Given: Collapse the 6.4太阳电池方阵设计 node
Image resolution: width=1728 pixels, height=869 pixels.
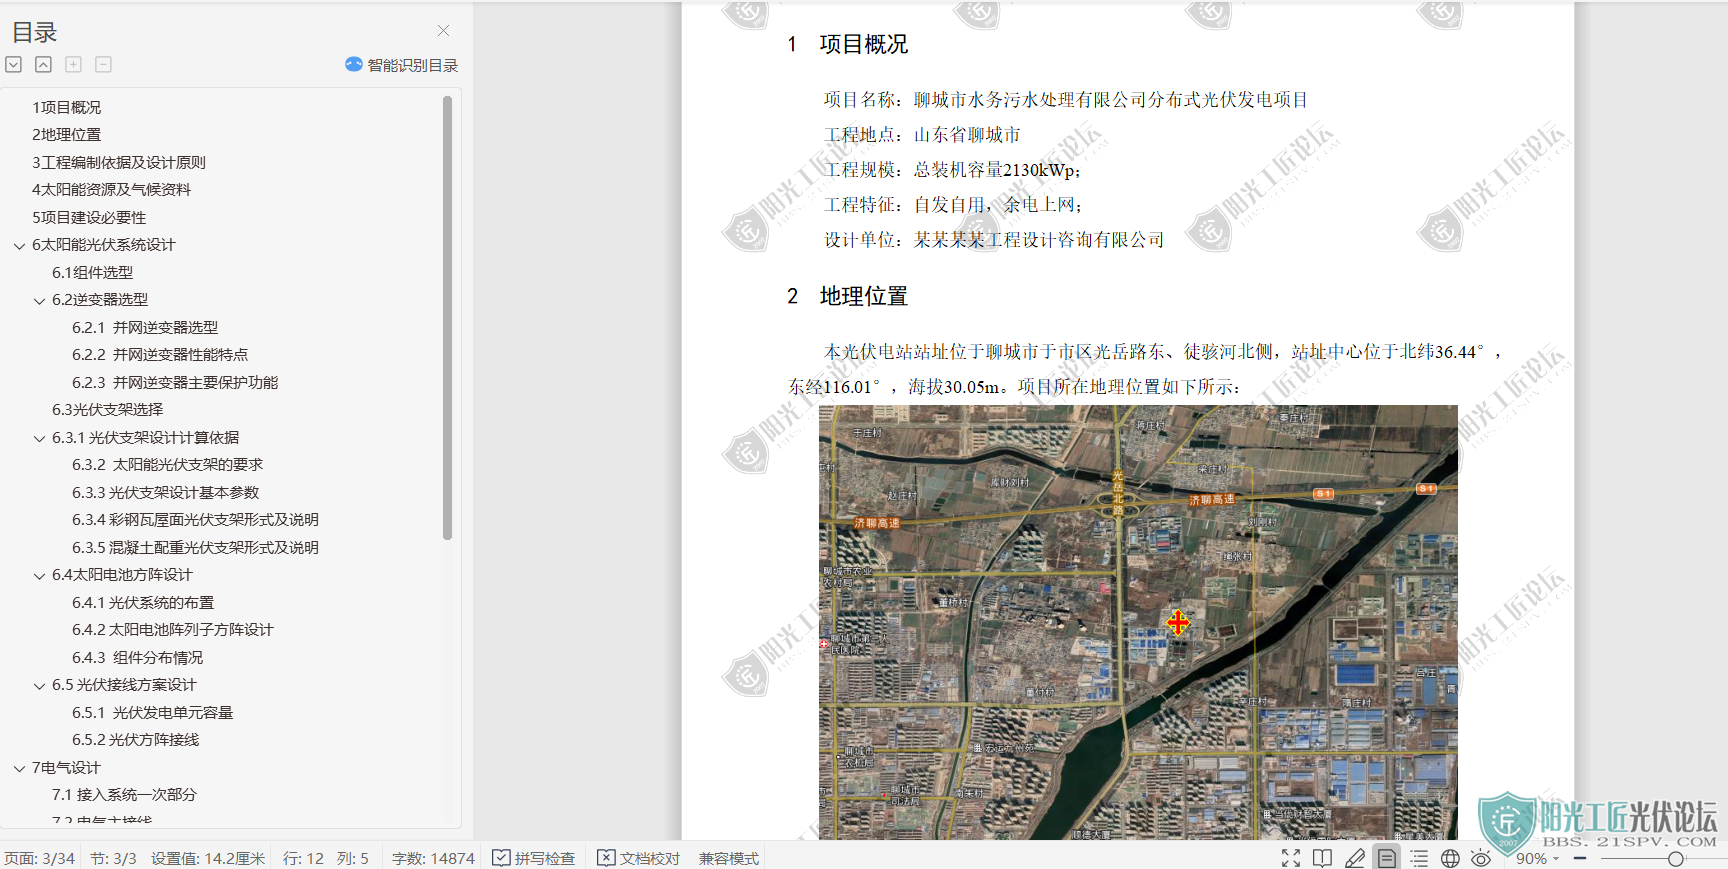Looking at the screenshot, I should pos(39,575).
